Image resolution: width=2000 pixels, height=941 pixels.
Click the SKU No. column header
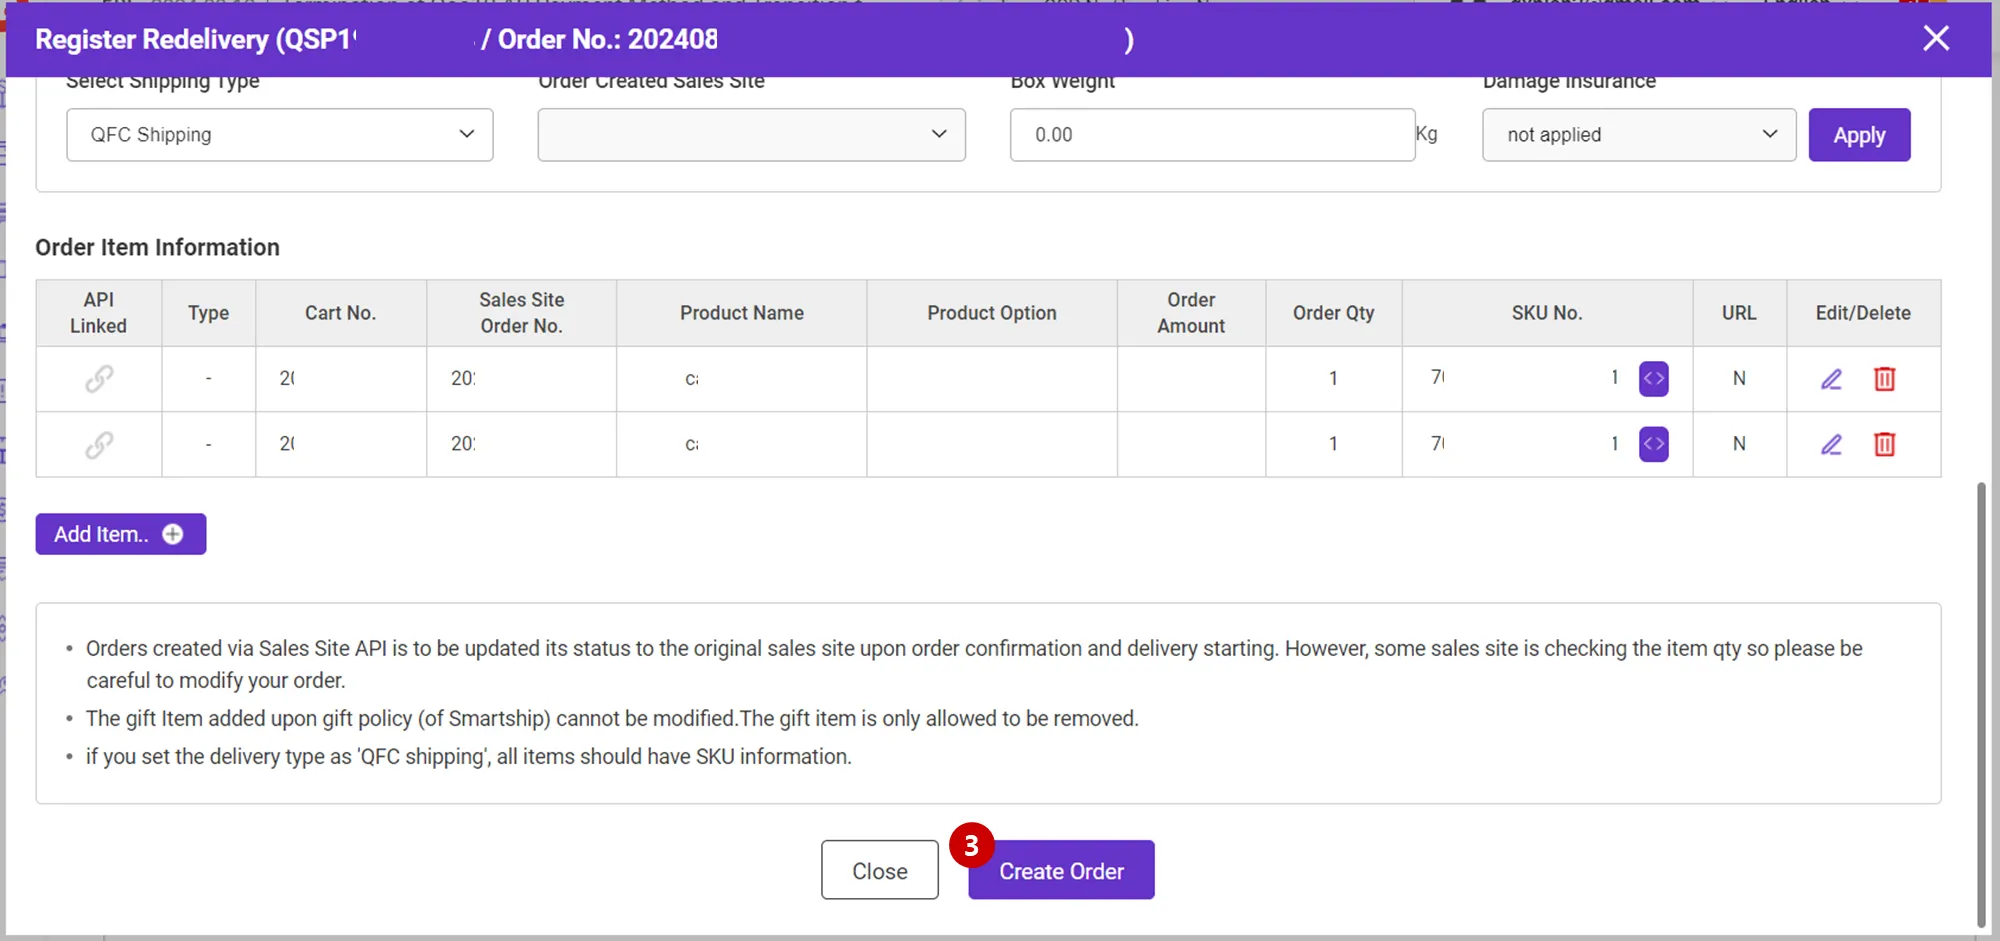point(1546,313)
